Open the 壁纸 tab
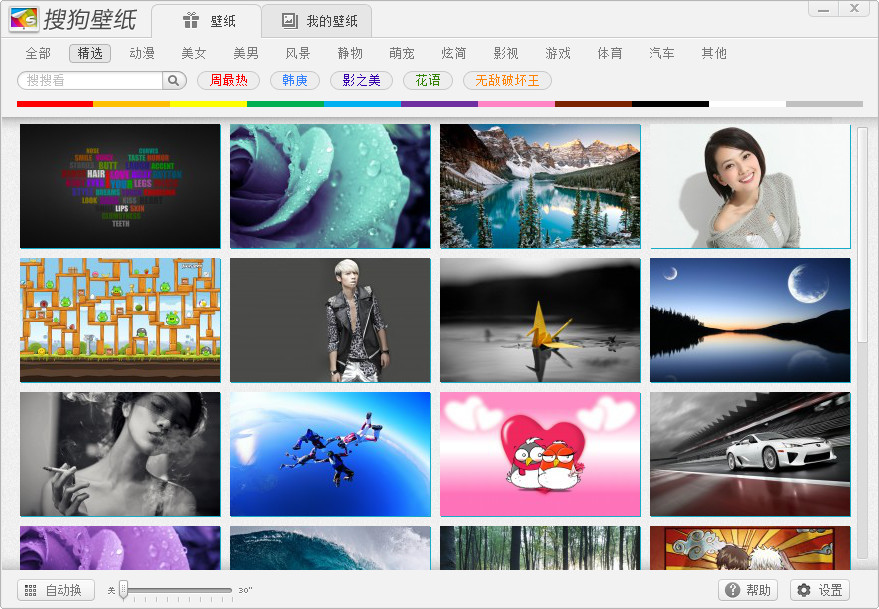 [207, 21]
